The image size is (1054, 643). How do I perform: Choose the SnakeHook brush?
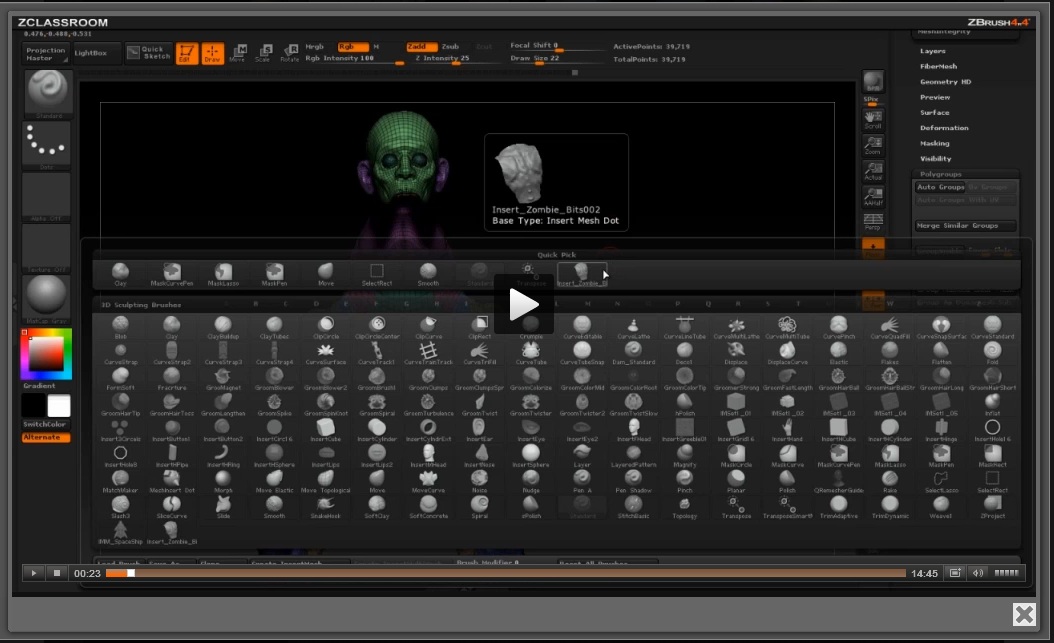[x=325, y=507]
